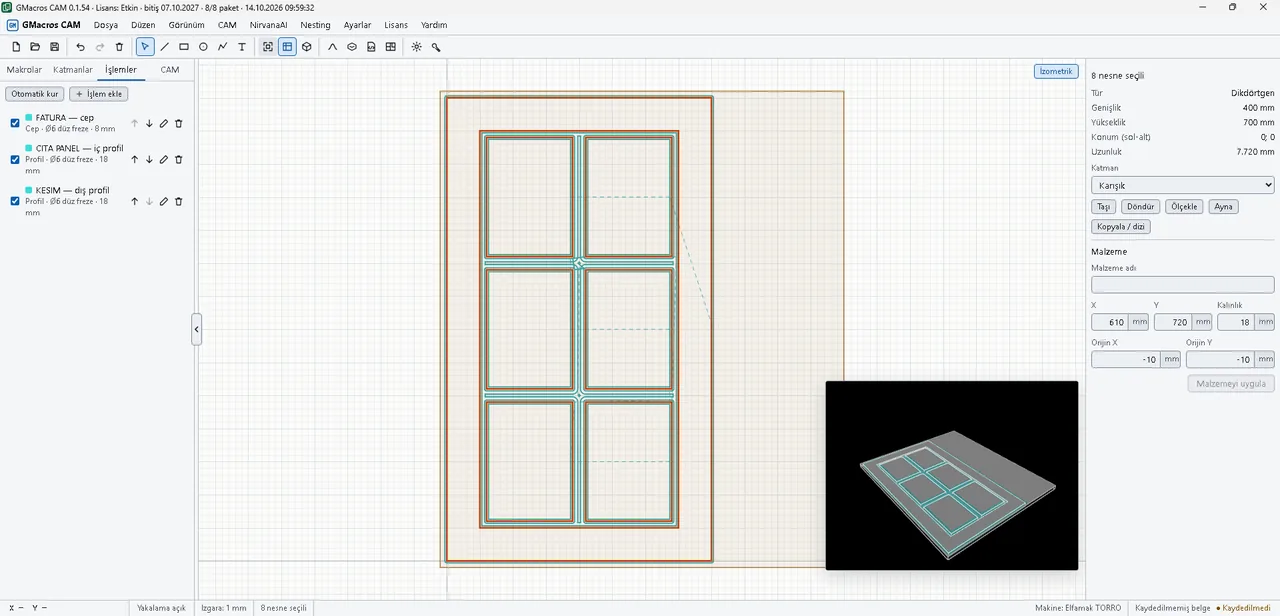Image resolution: width=1280 pixels, height=616 pixels.
Task: Open the Nesting menu
Action: pos(315,24)
